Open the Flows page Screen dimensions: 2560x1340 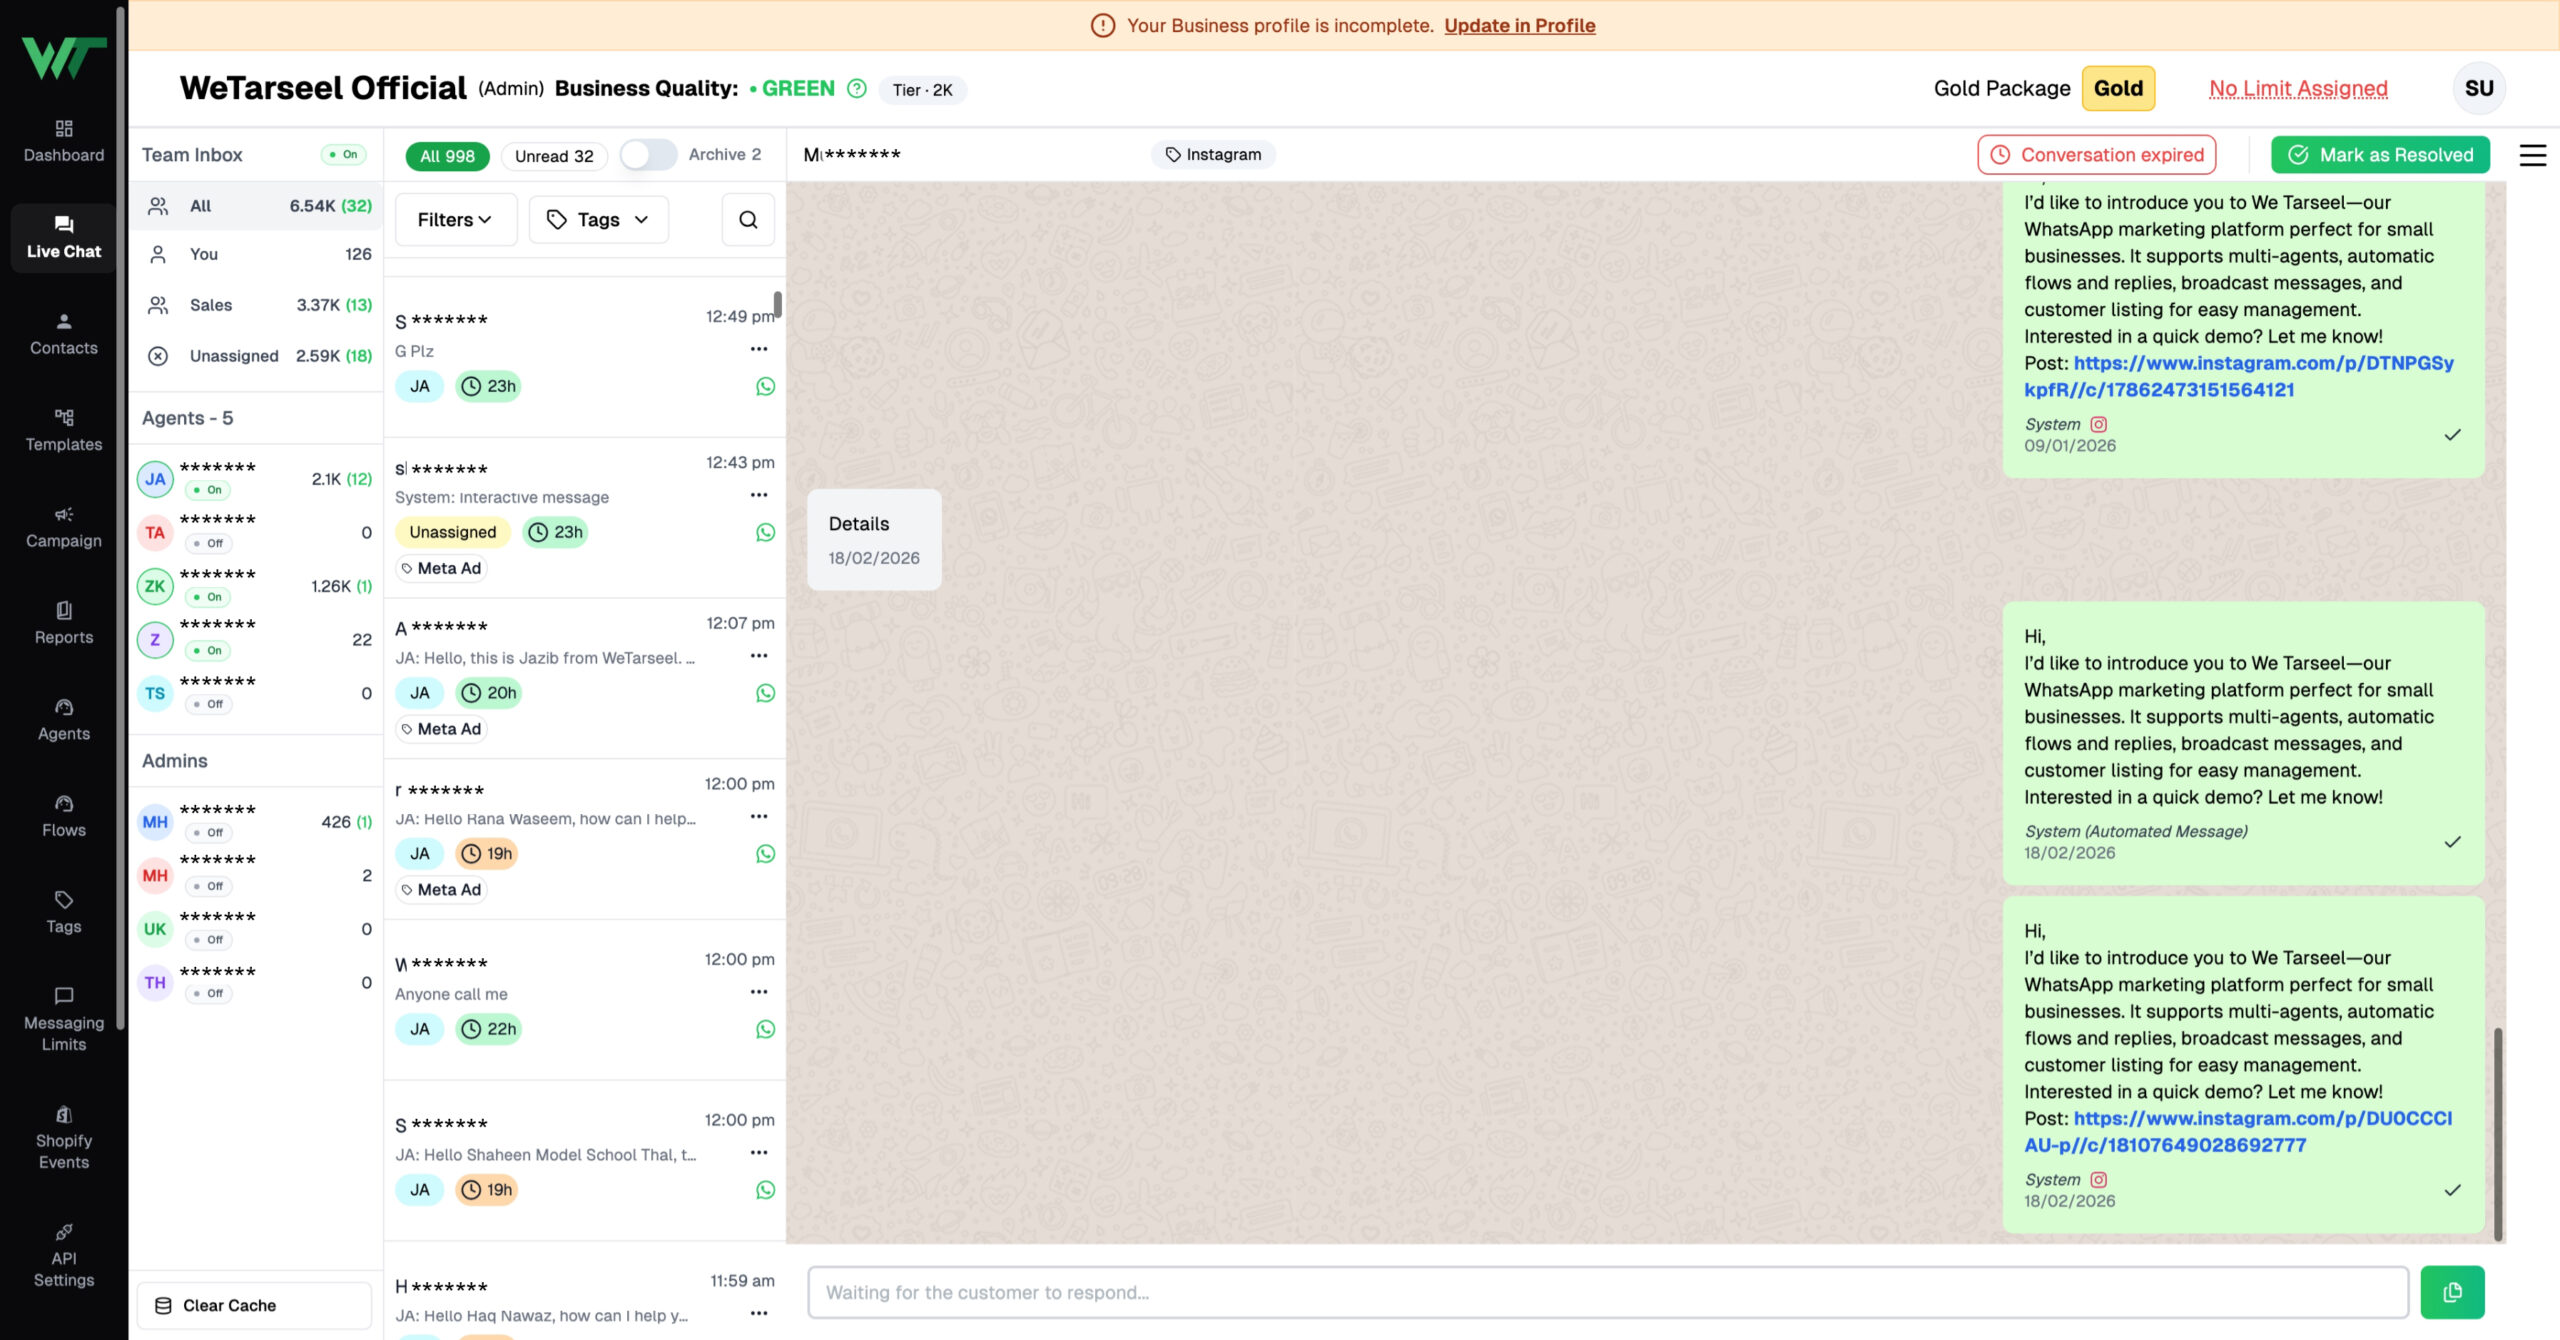click(x=64, y=817)
